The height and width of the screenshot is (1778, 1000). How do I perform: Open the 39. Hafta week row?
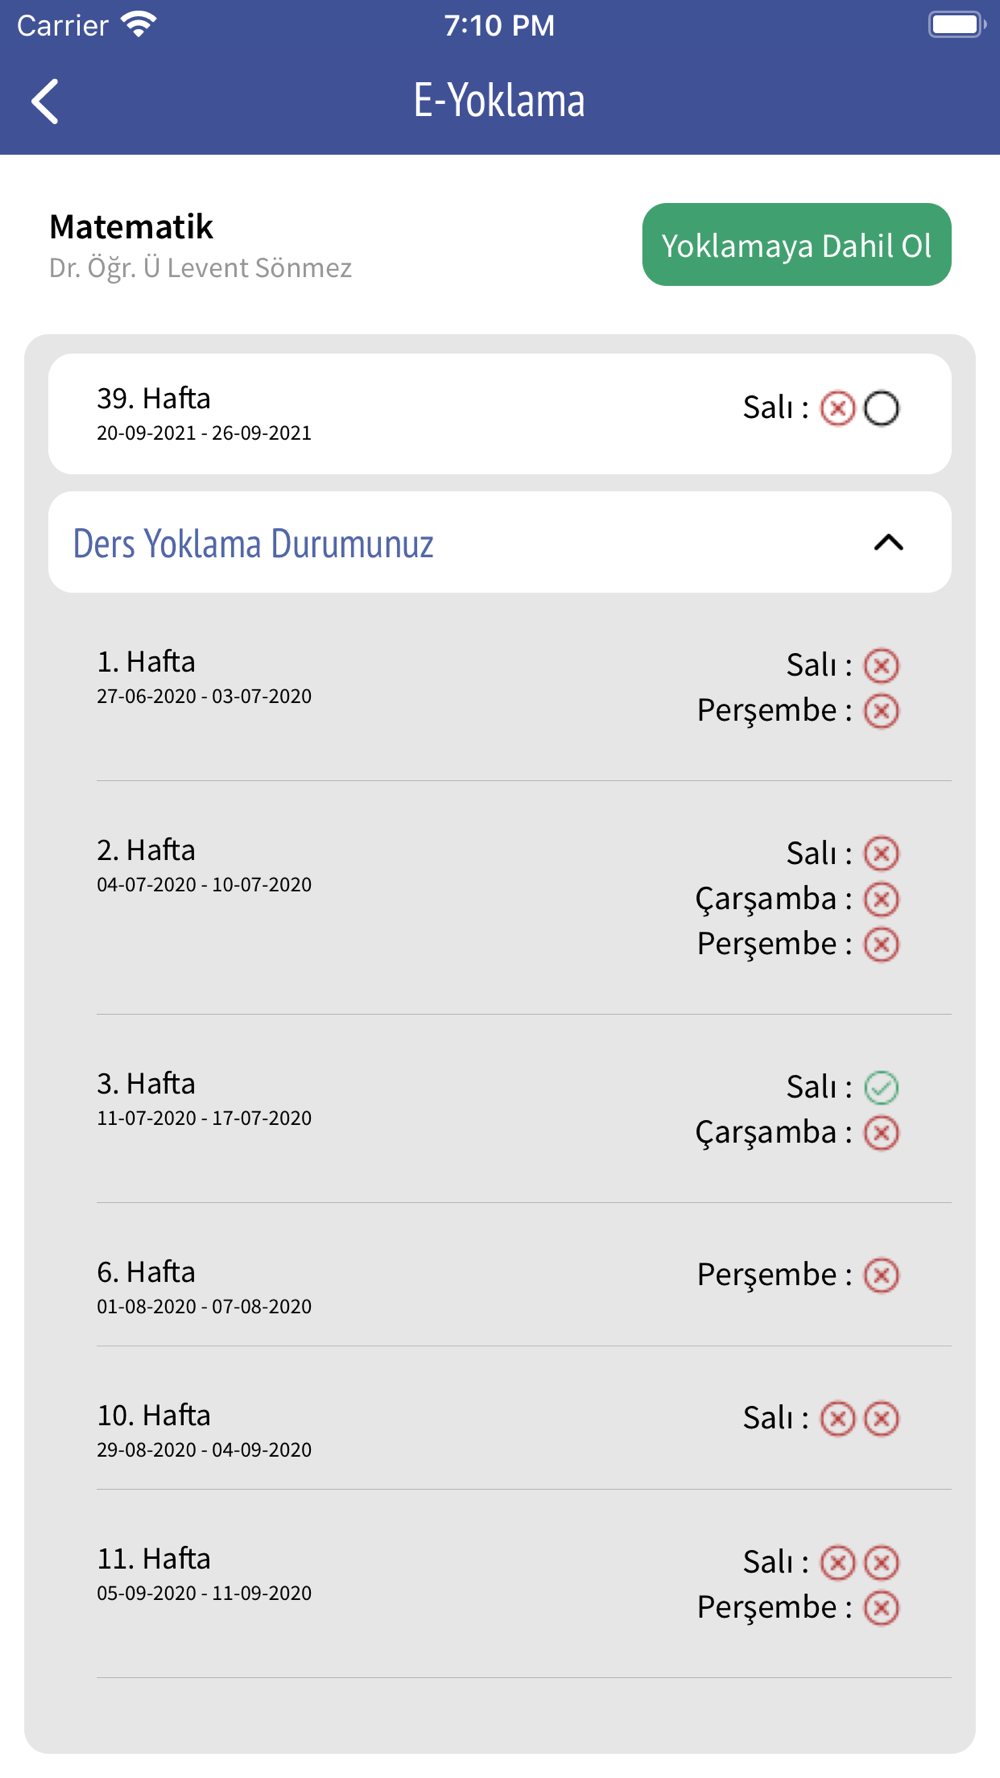(x=500, y=414)
